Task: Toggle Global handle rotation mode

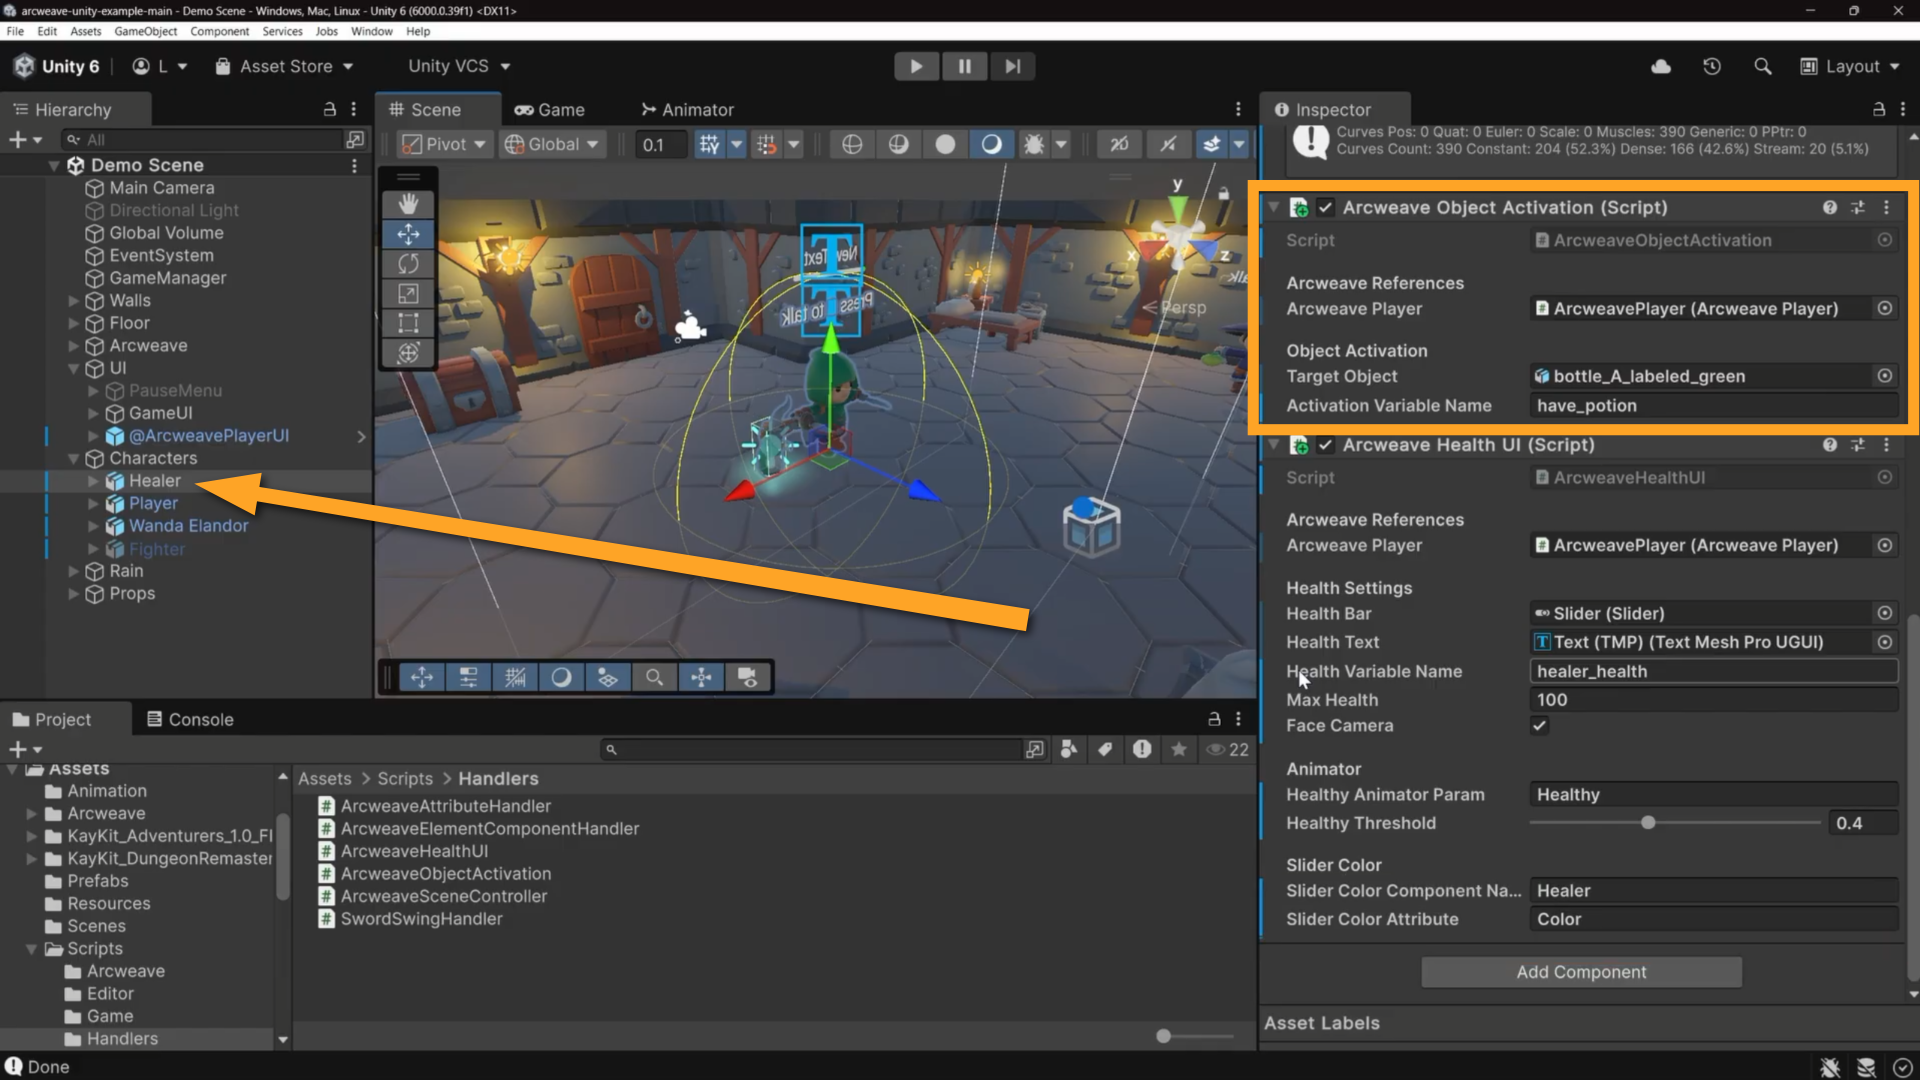Action: pos(552,144)
